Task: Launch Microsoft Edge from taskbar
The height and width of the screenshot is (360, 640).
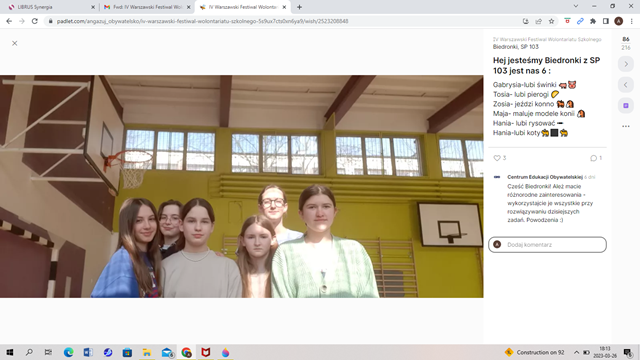Action: (68, 352)
